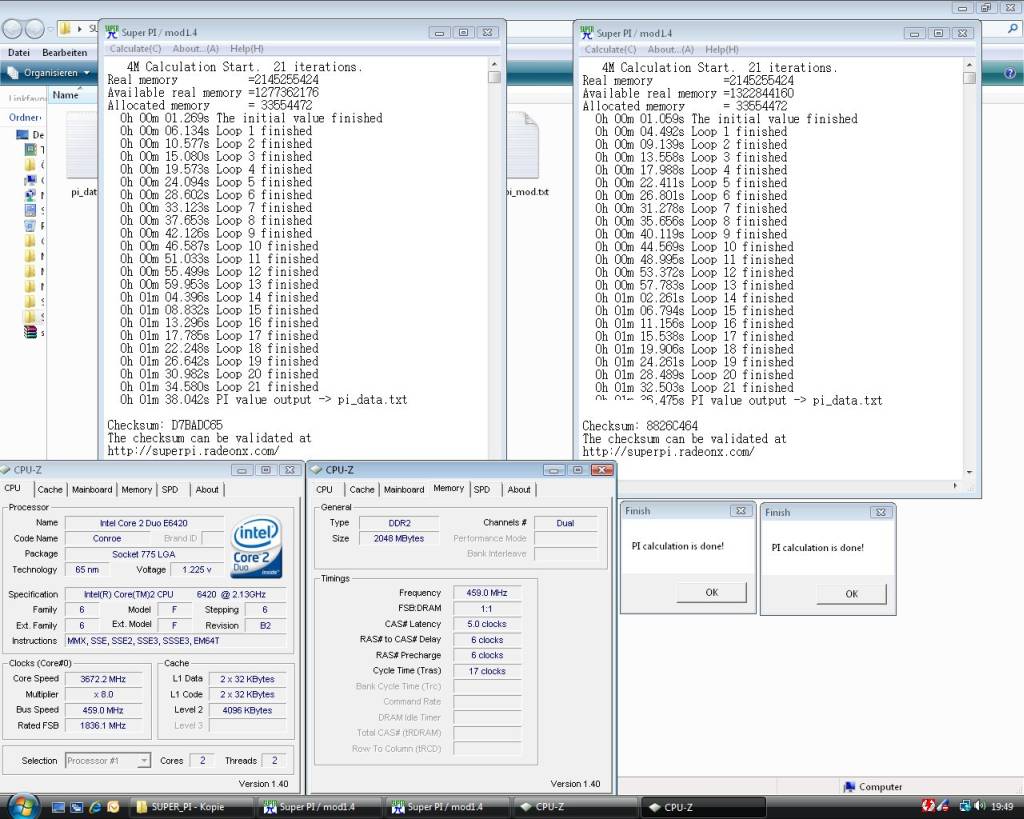Viewport: 1024px width, 819px height.
Task: Click the CPU-Z icon in right CPU-Z title bar
Action: tap(317, 470)
